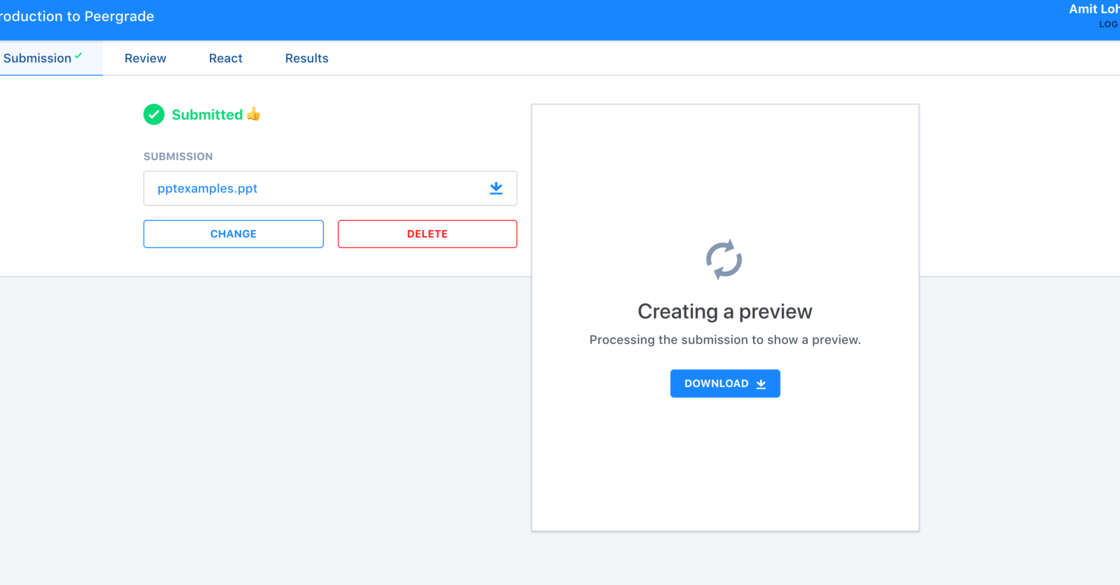Select the Submission tab
The image size is (1120, 585).
click(x=38, y=58)
